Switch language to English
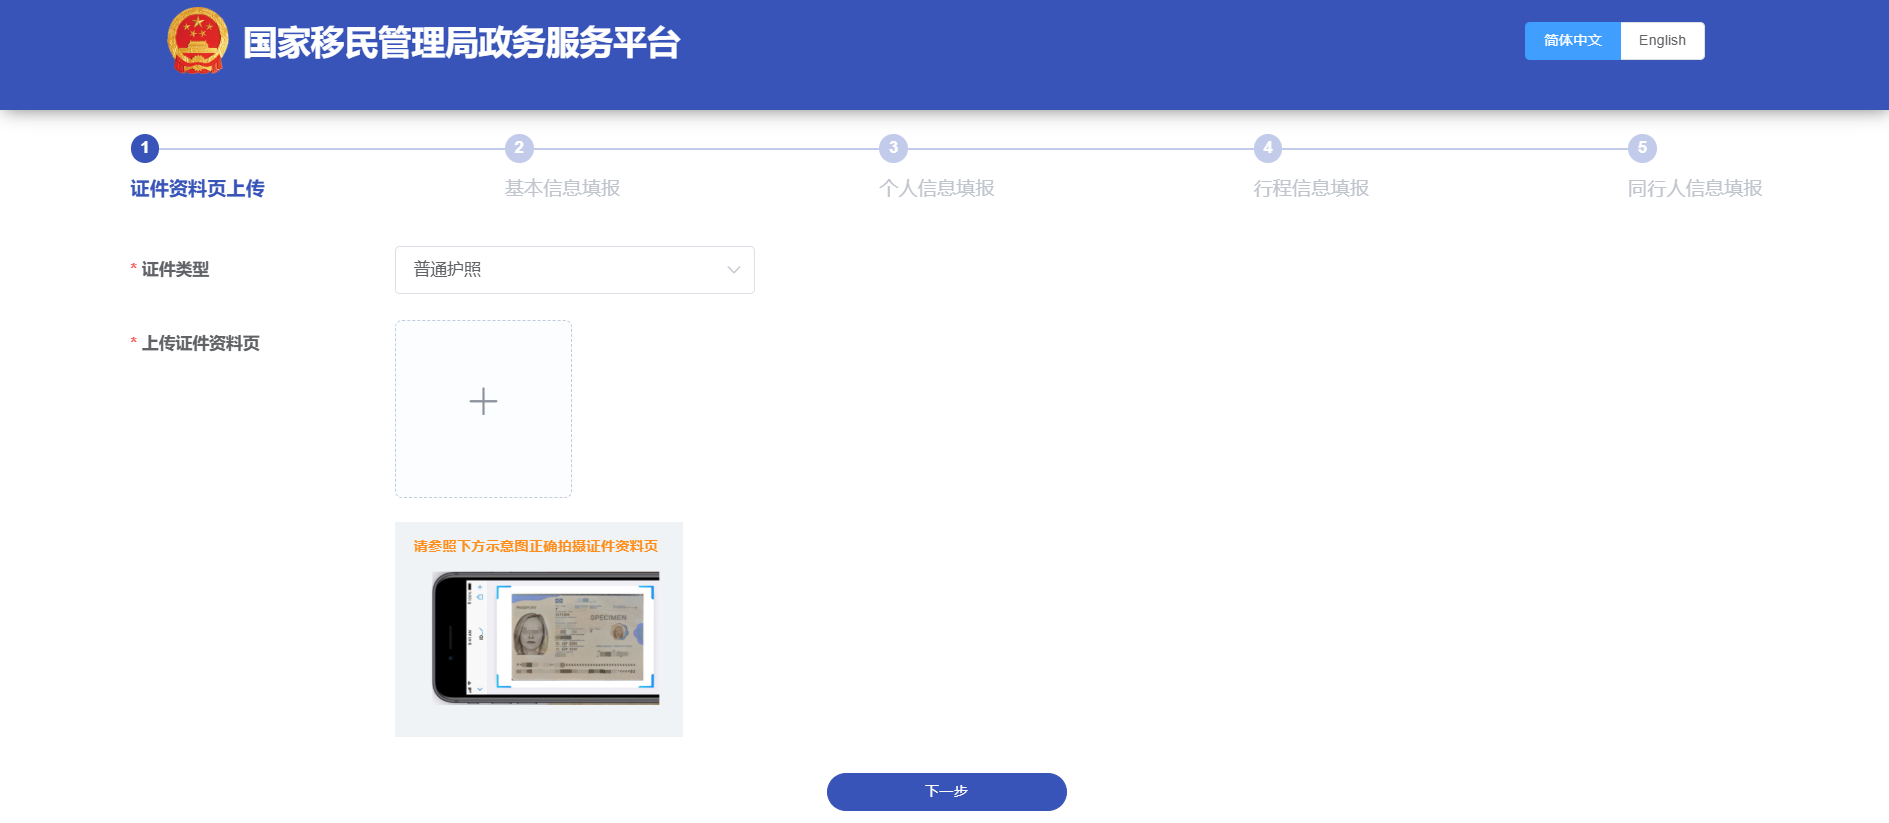 coord(1662,41)
